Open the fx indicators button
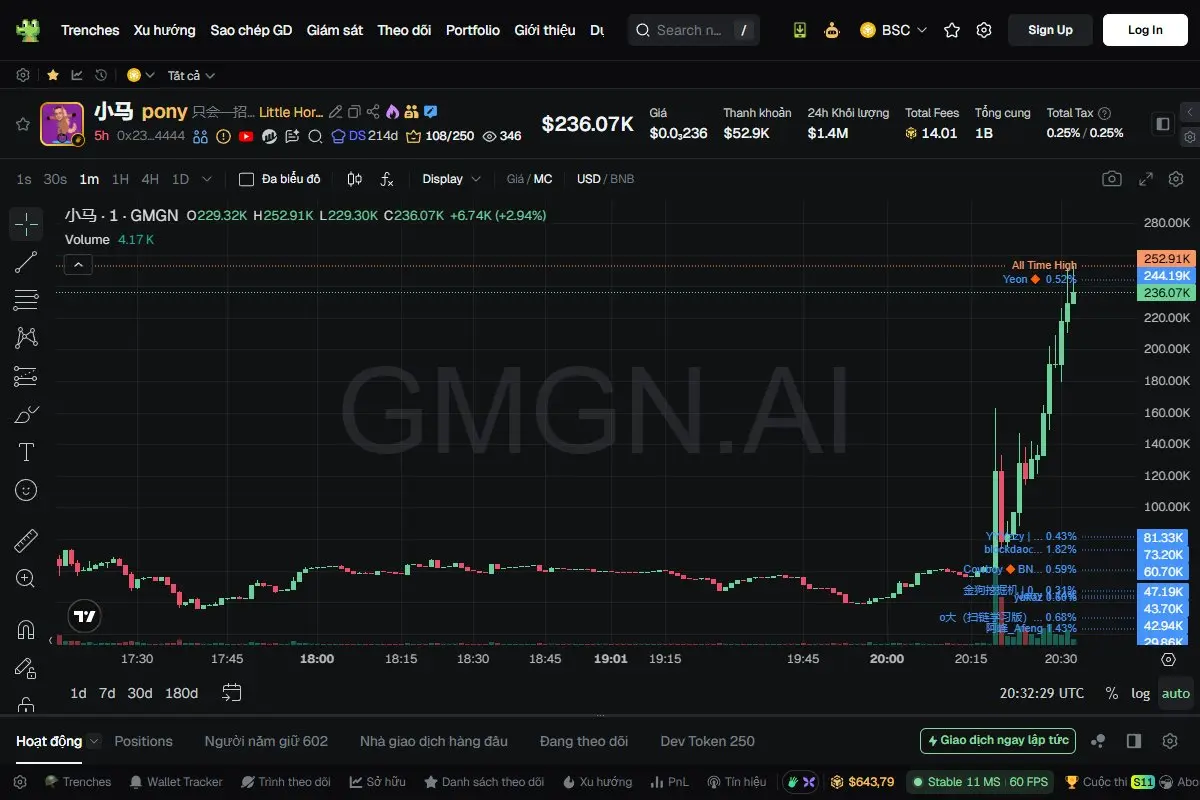The height and width of the screenshot is (800, 1200). [x=387, y=179]
